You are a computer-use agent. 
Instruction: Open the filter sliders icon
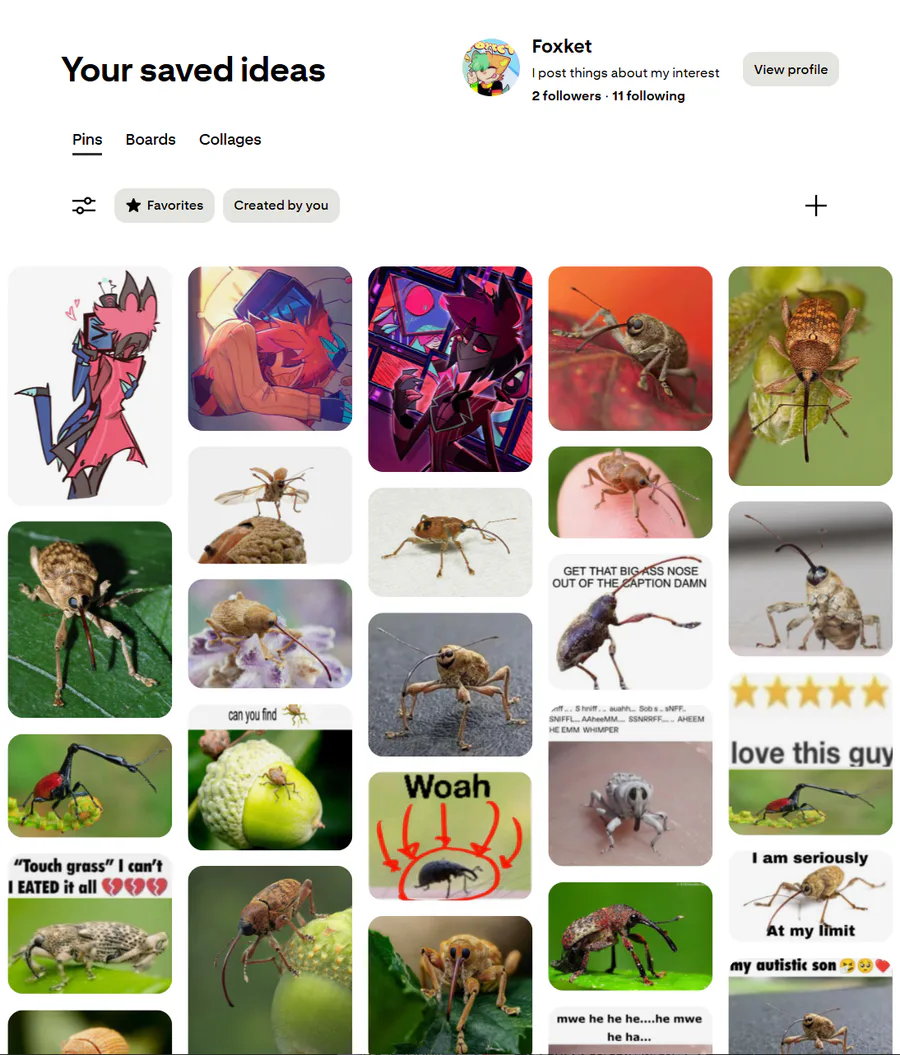[x=84, y=205]
